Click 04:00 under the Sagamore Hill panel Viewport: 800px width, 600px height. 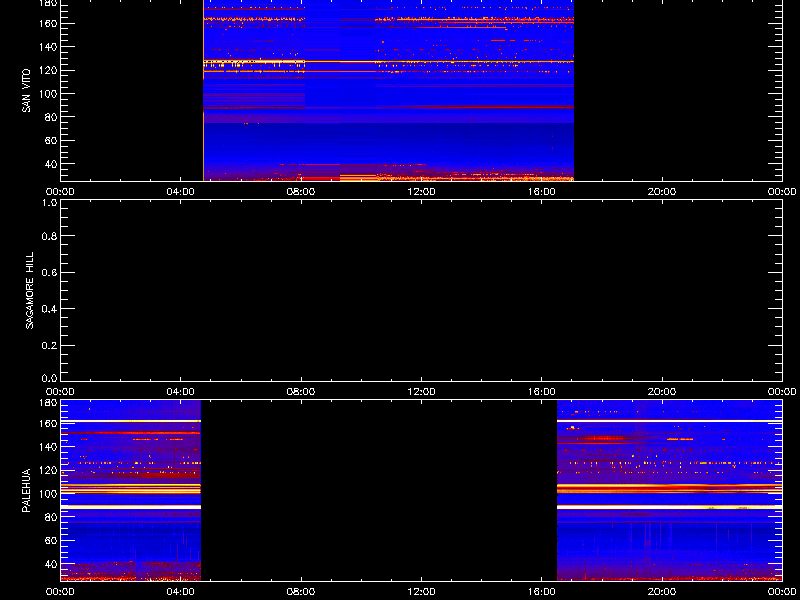pos(181,392)
